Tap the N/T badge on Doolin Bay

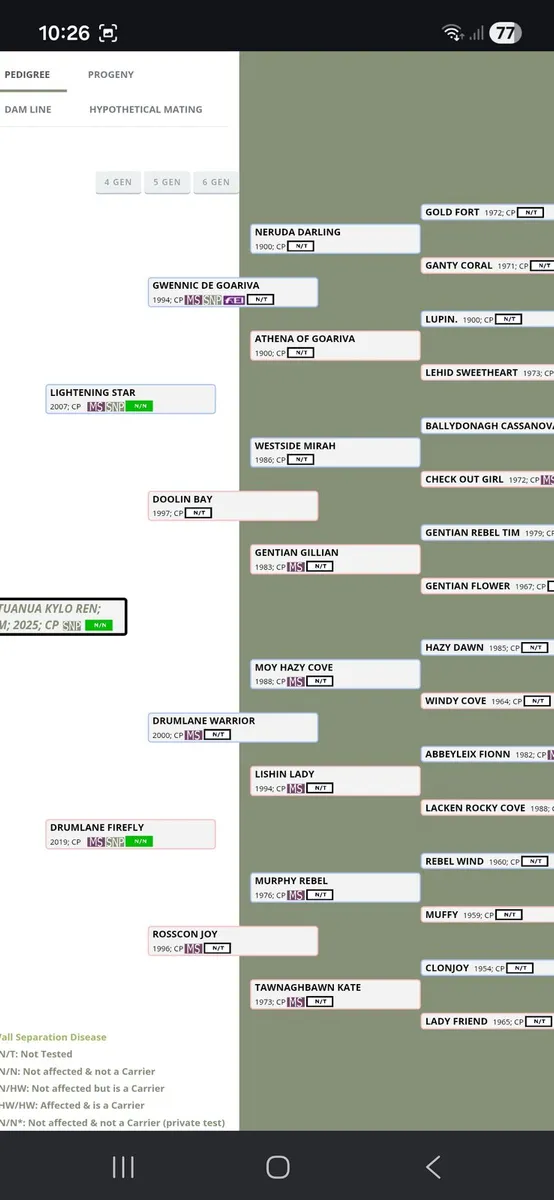(198, 513)
